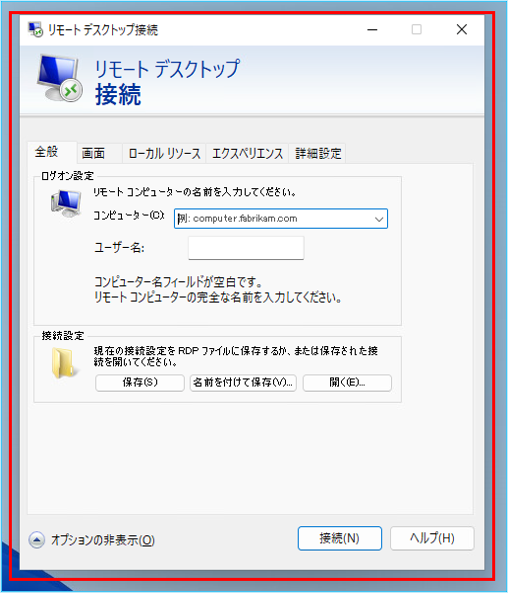
Task: Click the computer icon in ログオン設定
Action: coord(66,203)
